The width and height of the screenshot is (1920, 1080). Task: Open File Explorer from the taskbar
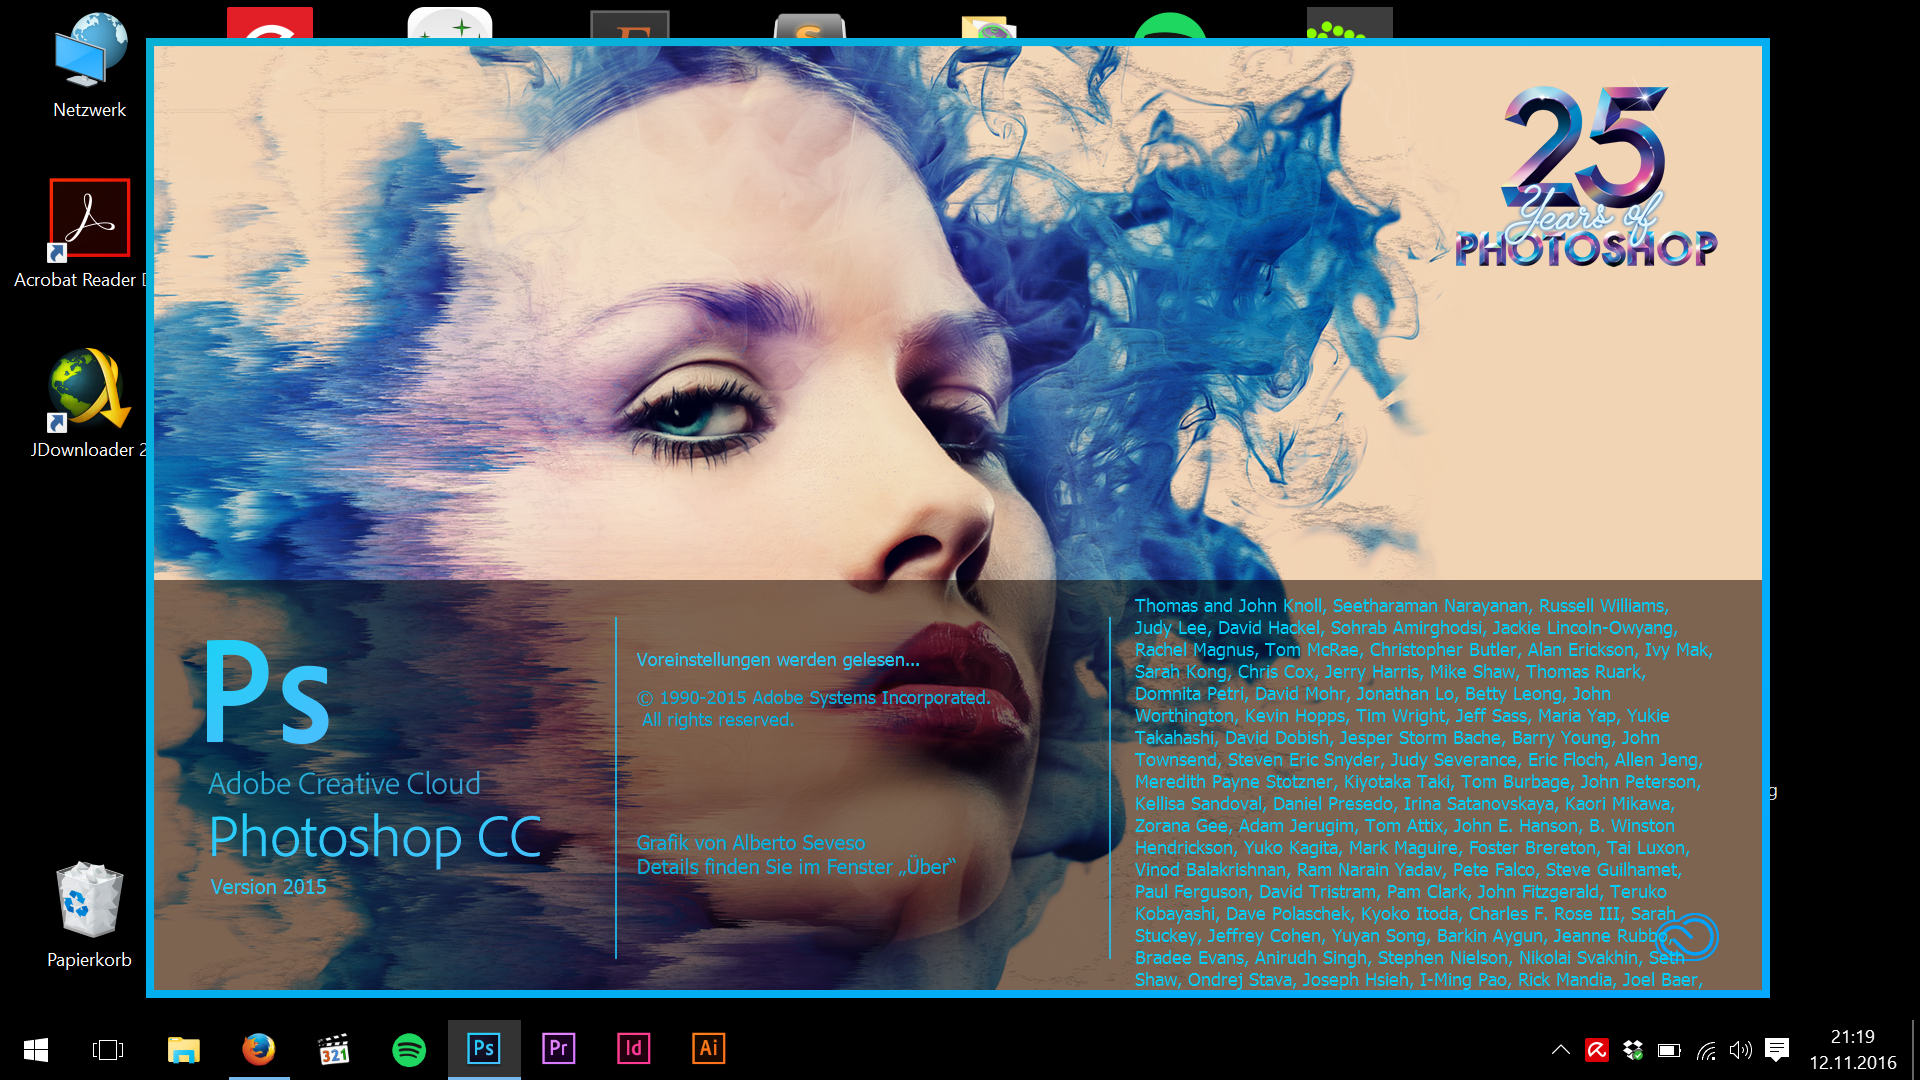[x=184, y=1050]
